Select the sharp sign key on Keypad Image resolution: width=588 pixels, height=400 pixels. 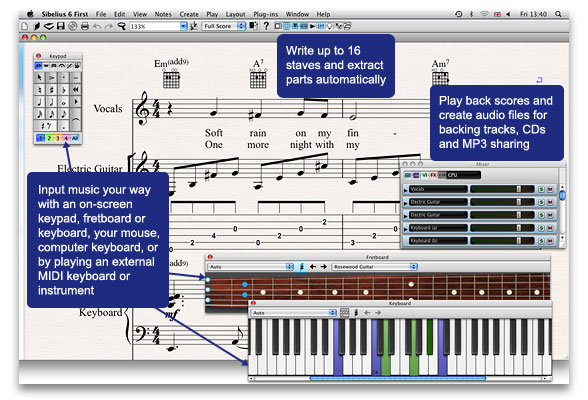(51, 90)
